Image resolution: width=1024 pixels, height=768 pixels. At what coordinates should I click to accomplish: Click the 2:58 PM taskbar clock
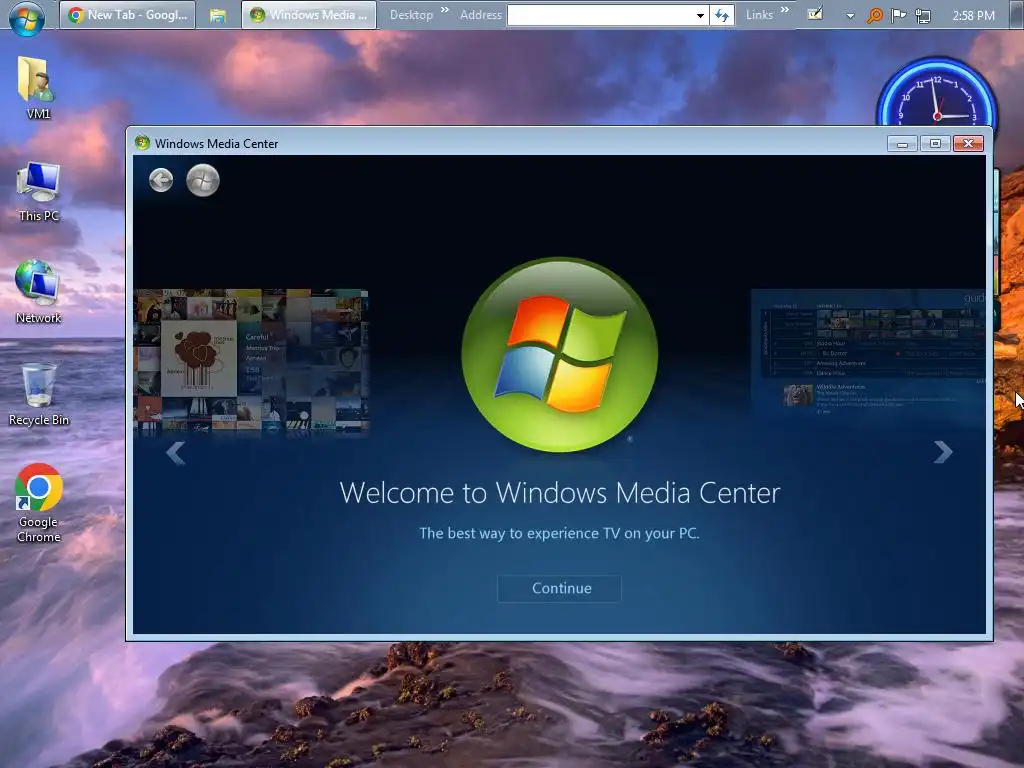tap(973, 15)
